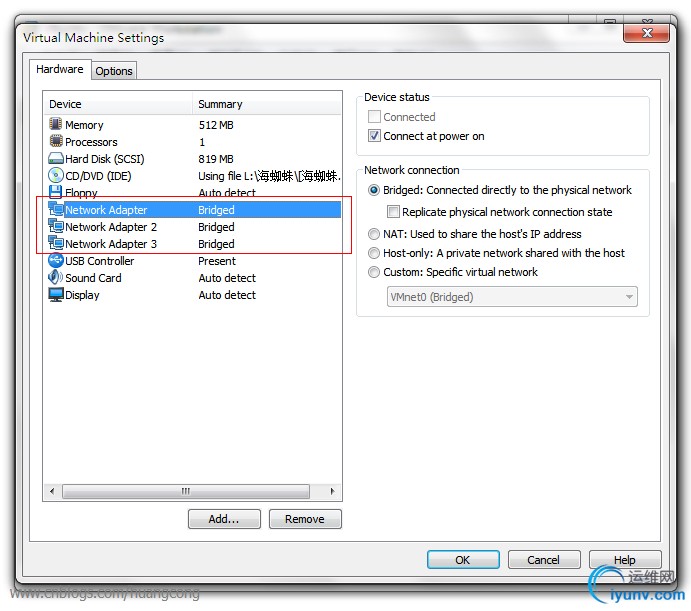Click the Sound Card speaker icon
Image resolution: width=691 pixels, height=611 pixels.
pos(56,277)
